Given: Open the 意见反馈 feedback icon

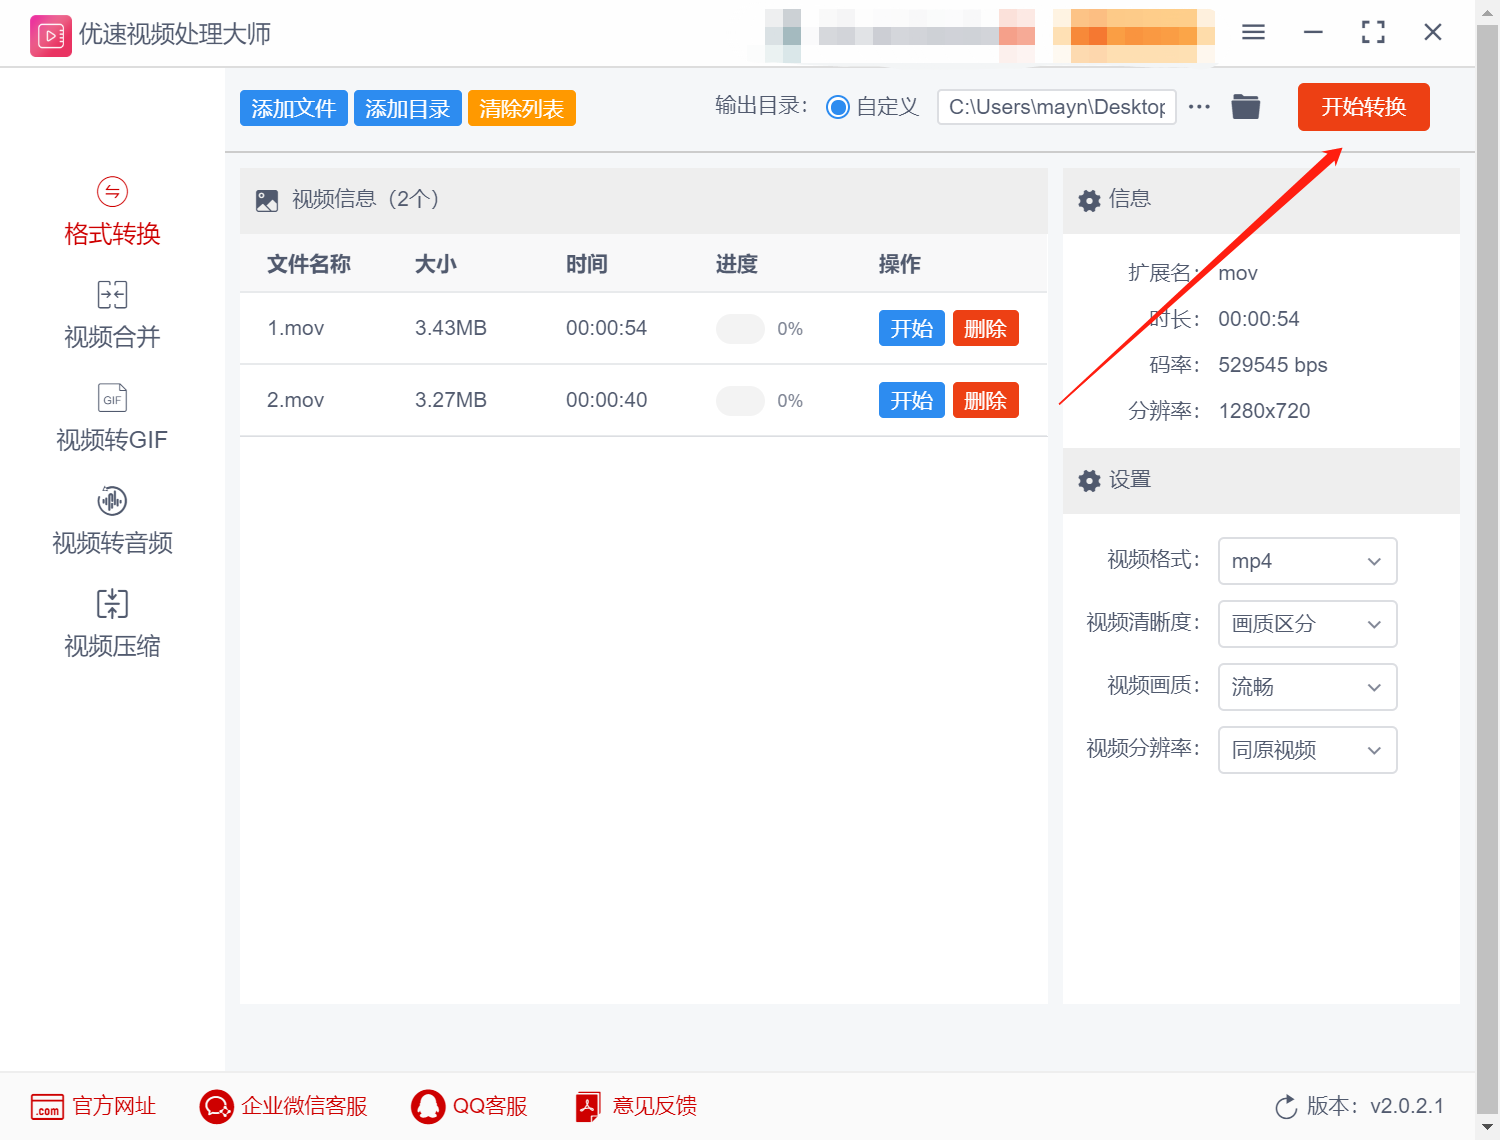Looking at the screenshot, I should click(x=588, y=1107).
